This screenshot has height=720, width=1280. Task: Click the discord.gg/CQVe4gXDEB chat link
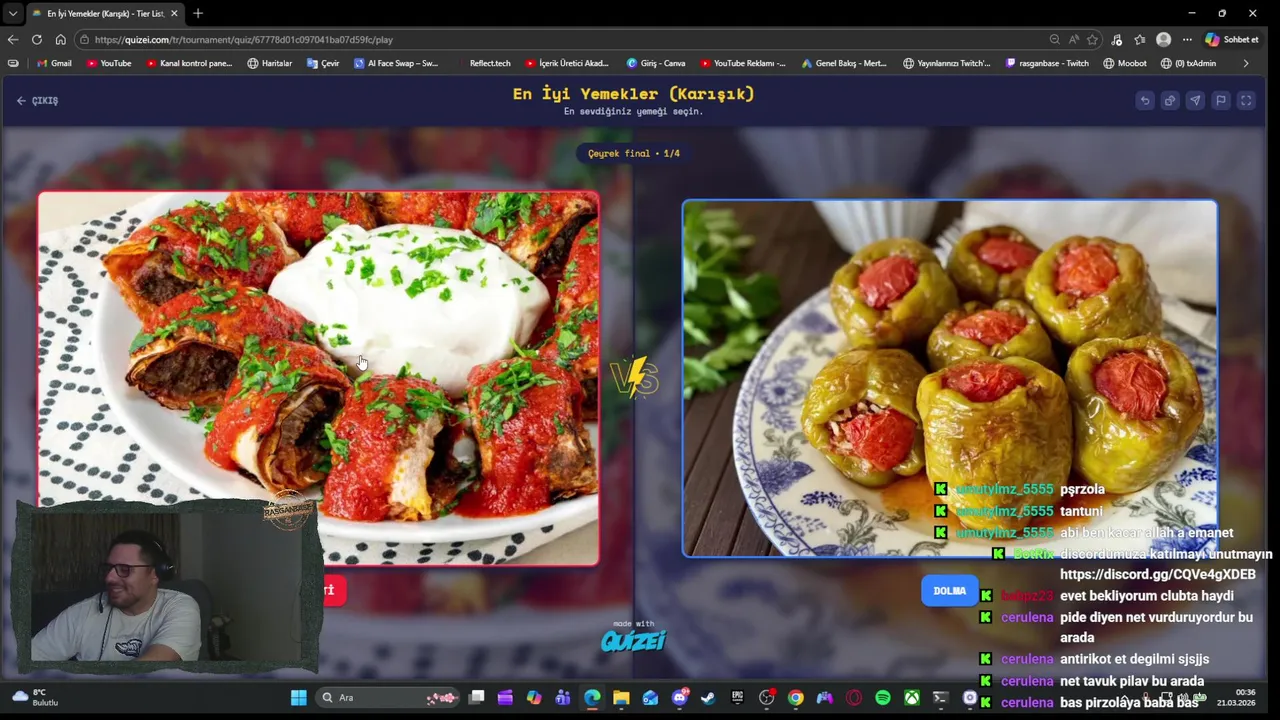click(1157, 575)
